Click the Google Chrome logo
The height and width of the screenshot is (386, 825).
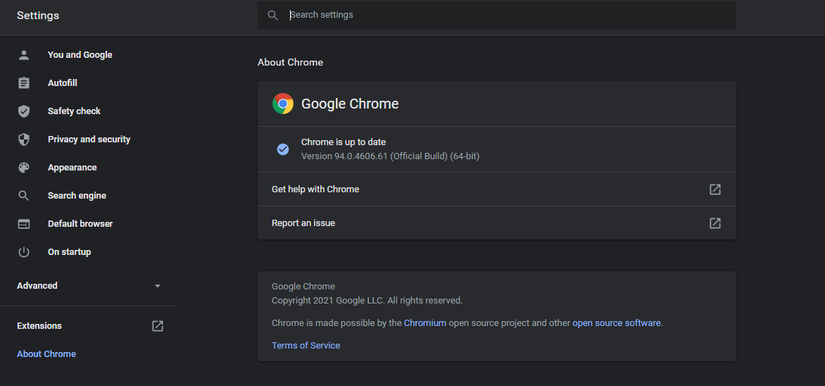[x=283, y=104]
